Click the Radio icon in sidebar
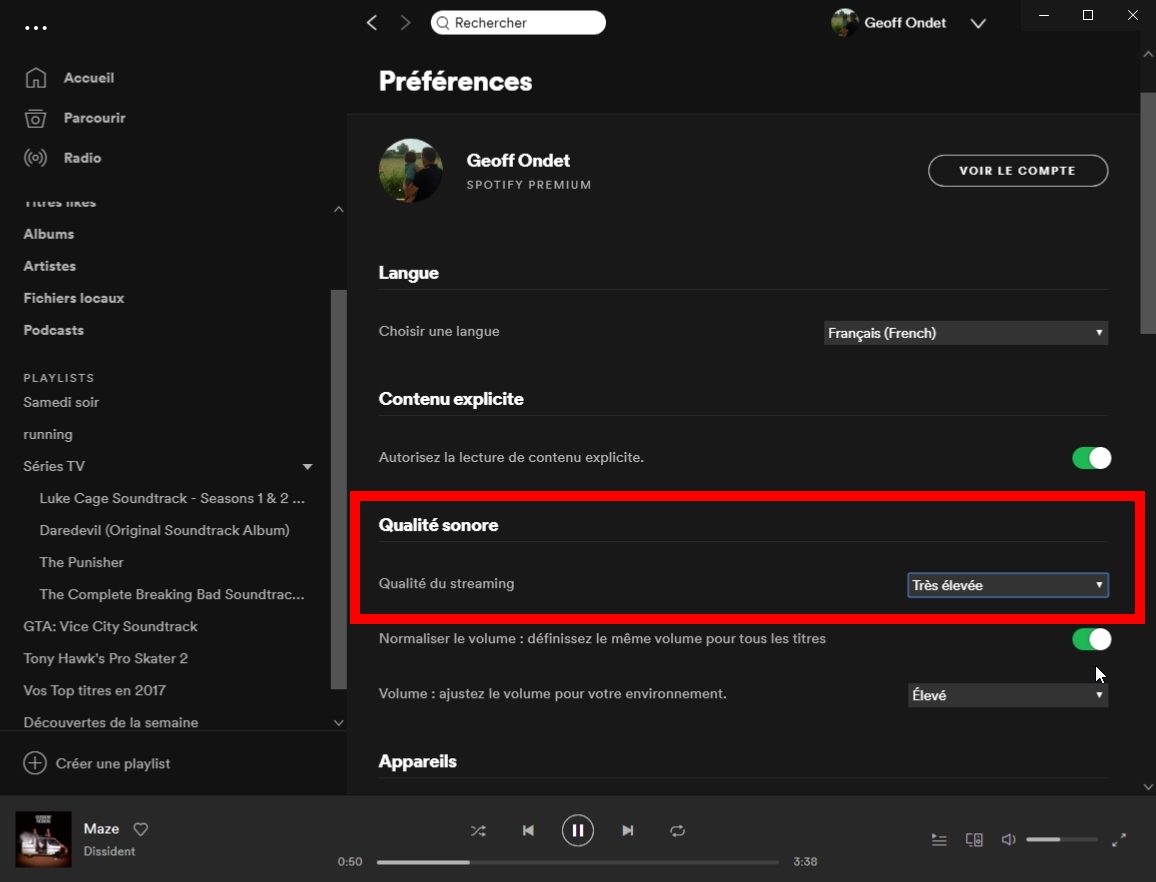Screen dimensions: 1156x882 pyautogui.click(x=35, y=158)
